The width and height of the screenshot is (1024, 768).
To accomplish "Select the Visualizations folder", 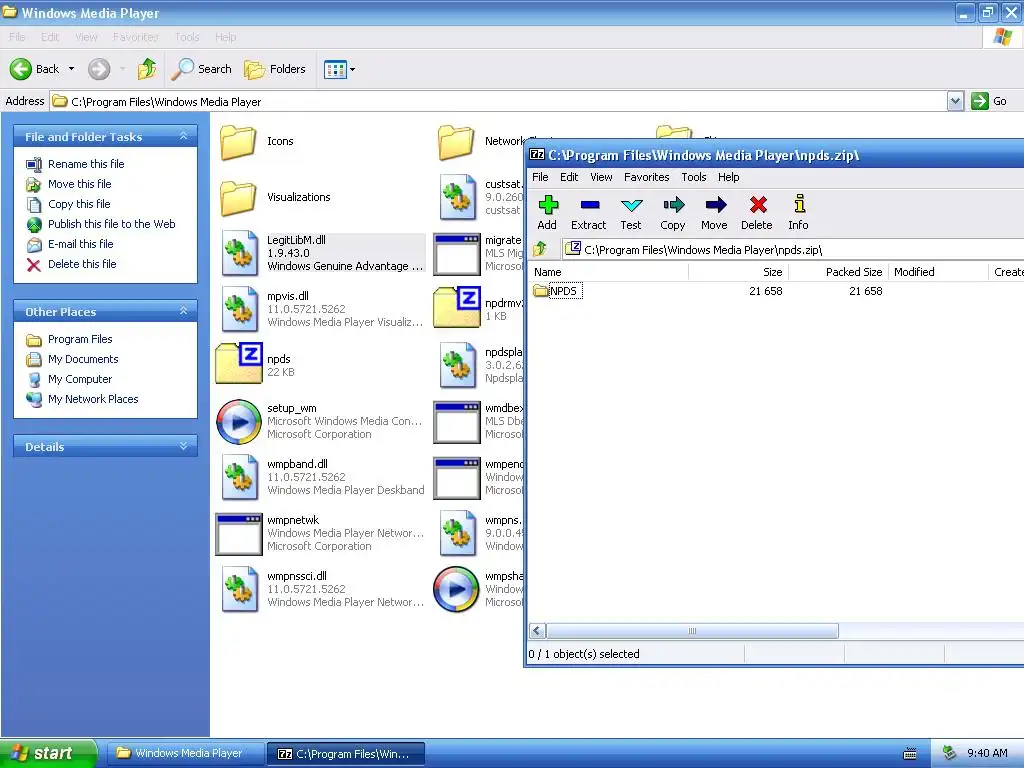I will pyautogui.click(x=238, y=198).
